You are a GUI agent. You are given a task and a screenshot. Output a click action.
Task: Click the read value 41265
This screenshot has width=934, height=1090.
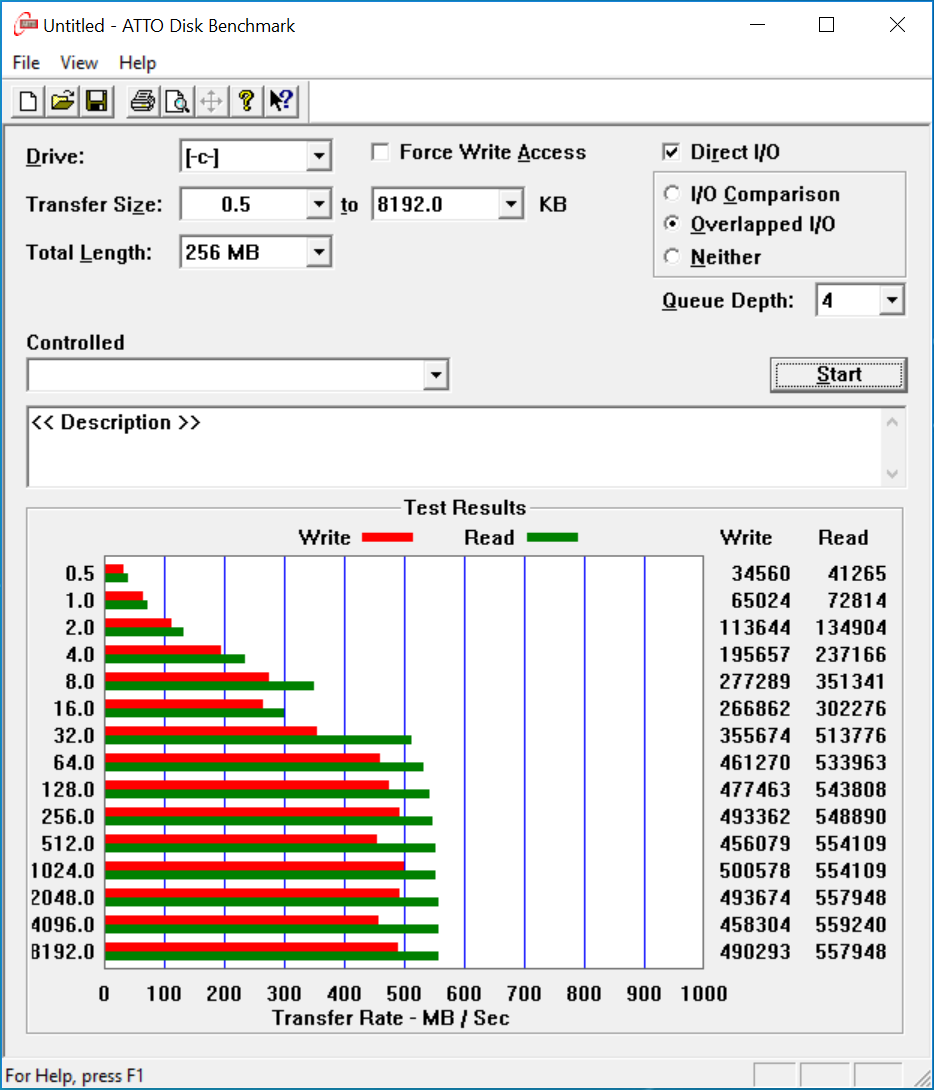857,574
